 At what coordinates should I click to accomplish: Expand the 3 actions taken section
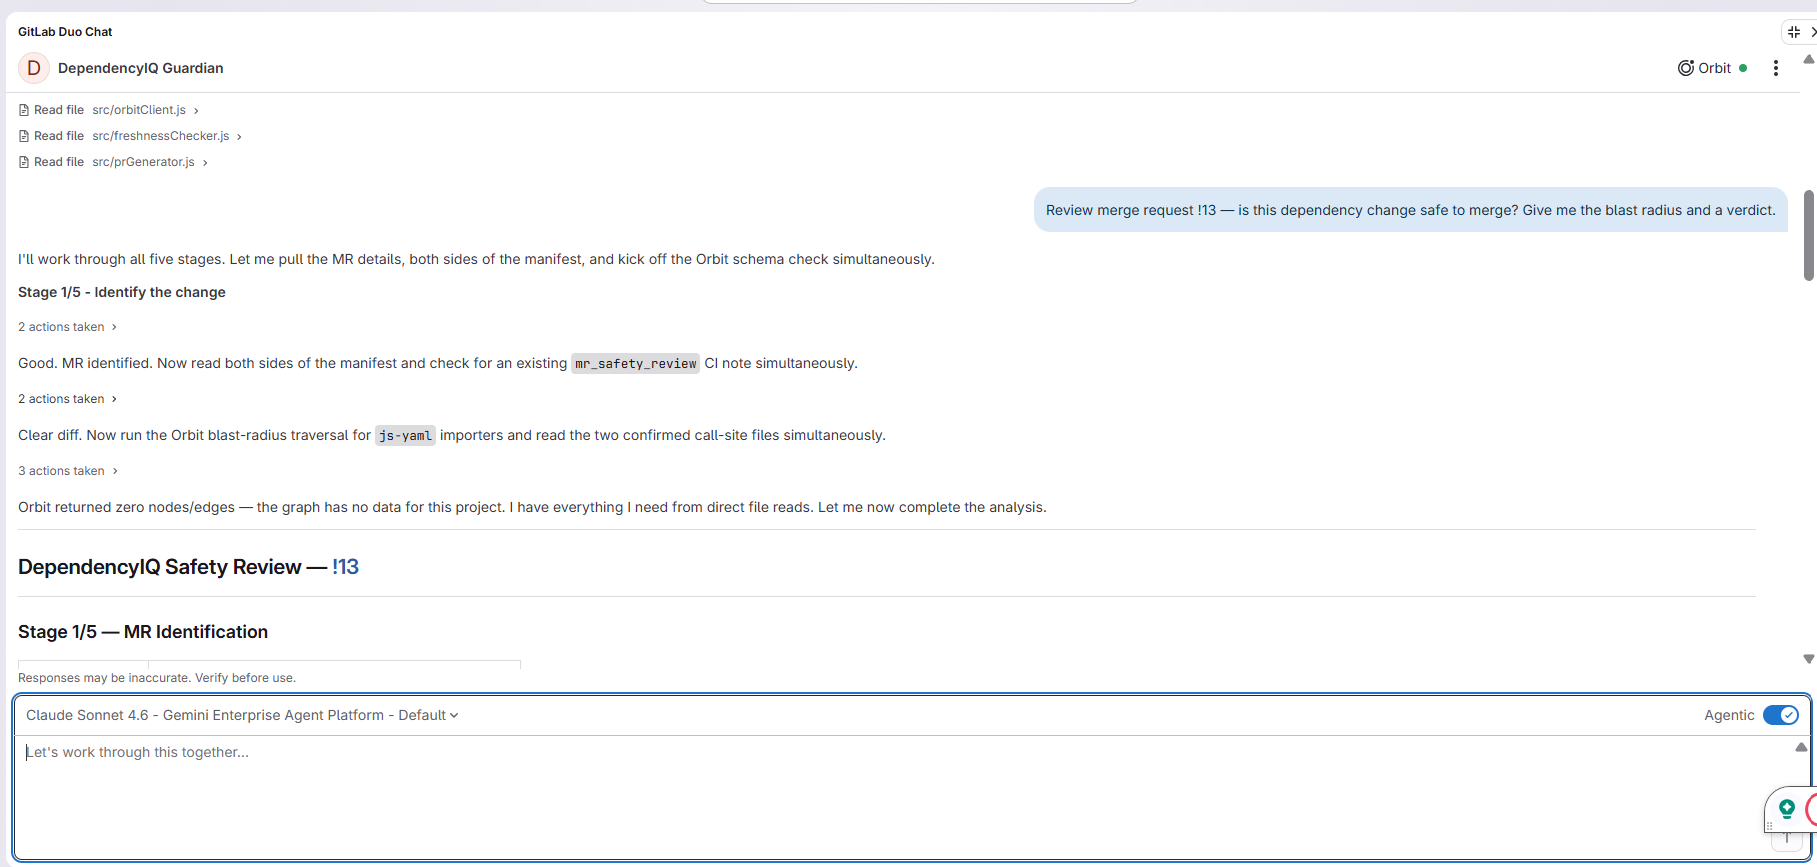pyautogui.click(x=68, y=471)
